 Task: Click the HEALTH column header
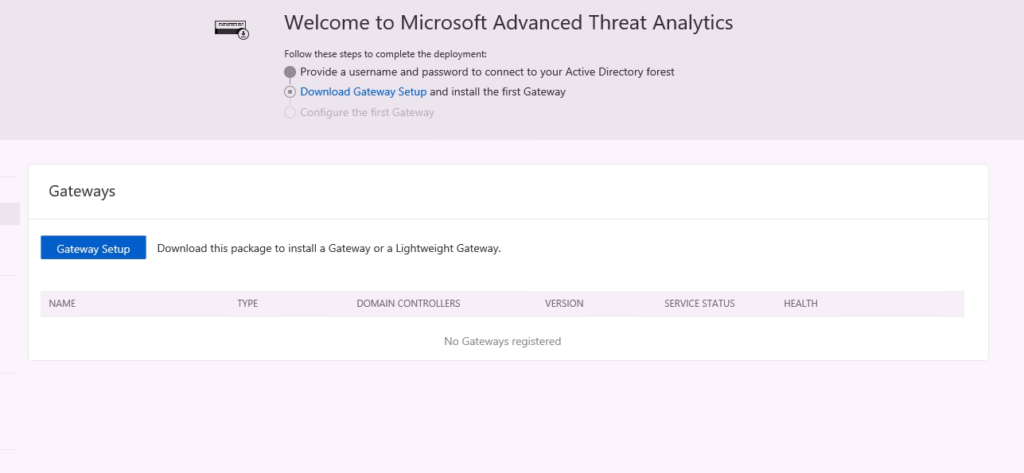801,304
